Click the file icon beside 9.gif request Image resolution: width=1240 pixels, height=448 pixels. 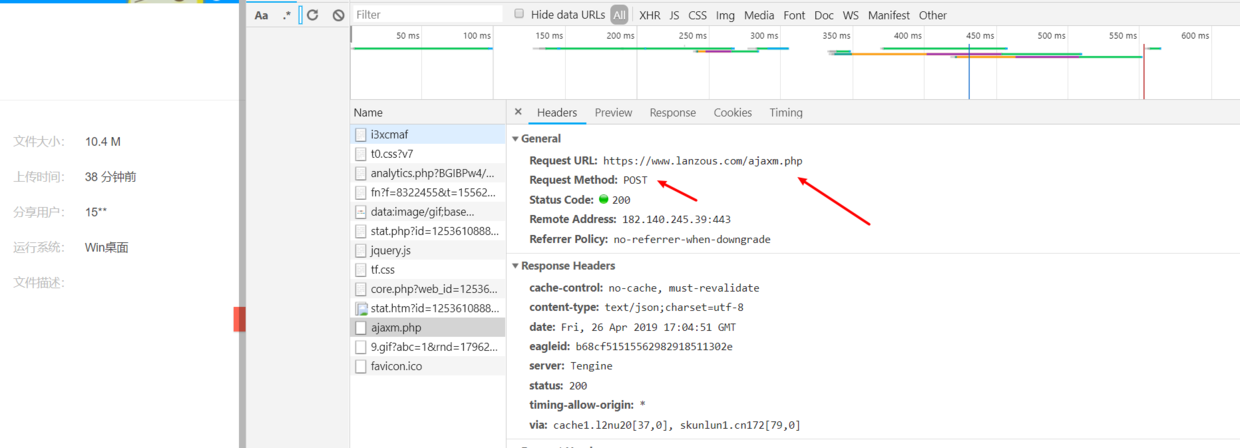361,347
